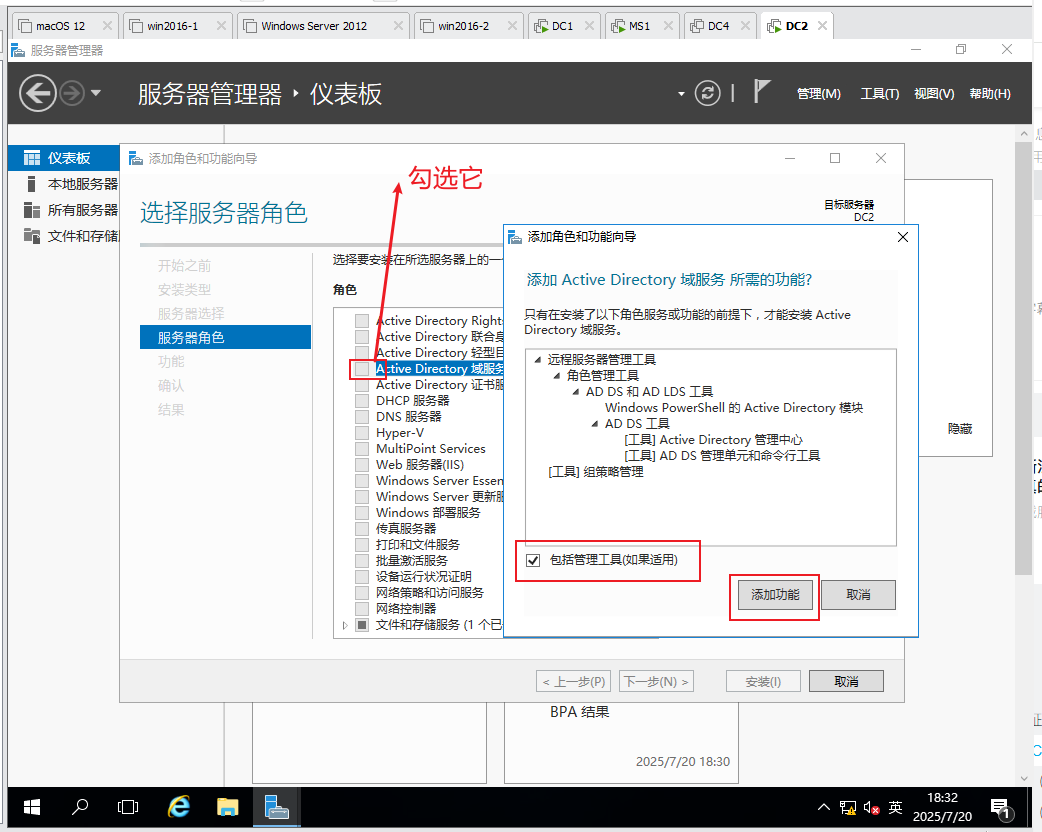Select 服务器角色 step in wizard
The height and width of the screenshot is (832, 1042).
(x=225, y=338)
